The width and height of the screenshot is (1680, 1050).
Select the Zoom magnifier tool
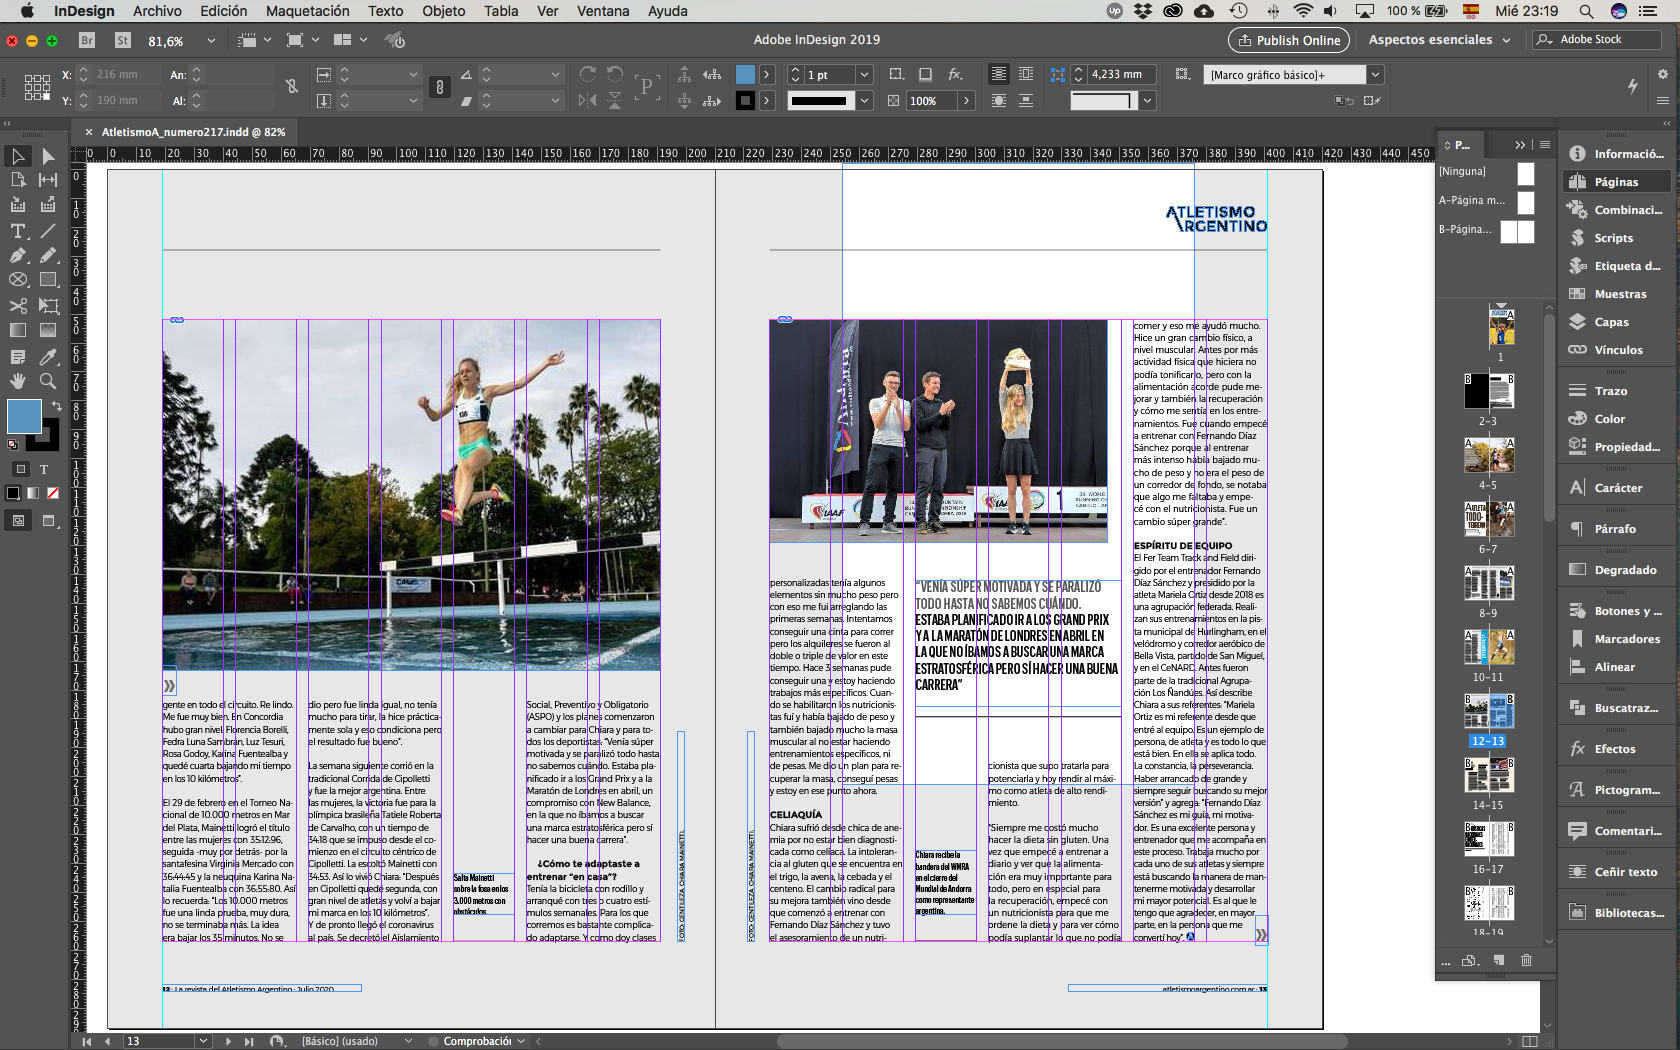[x=48, y=381]
